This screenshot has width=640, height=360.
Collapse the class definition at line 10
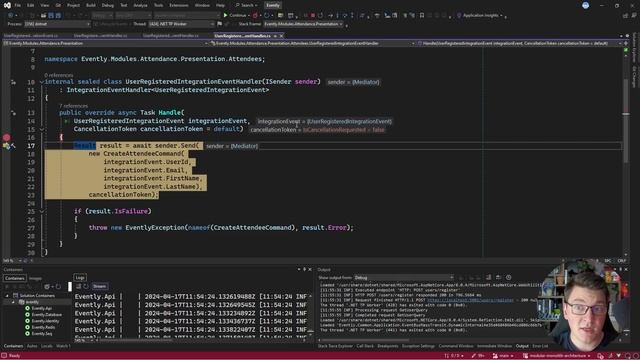[42, 82]
